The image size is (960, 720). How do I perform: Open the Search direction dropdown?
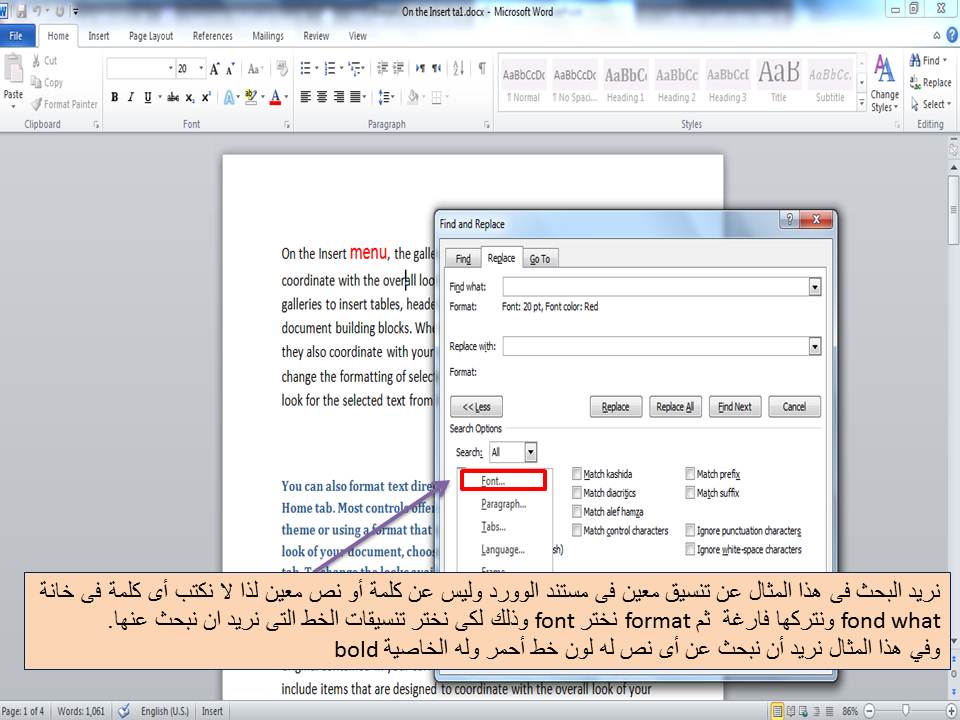coord(531,452)
